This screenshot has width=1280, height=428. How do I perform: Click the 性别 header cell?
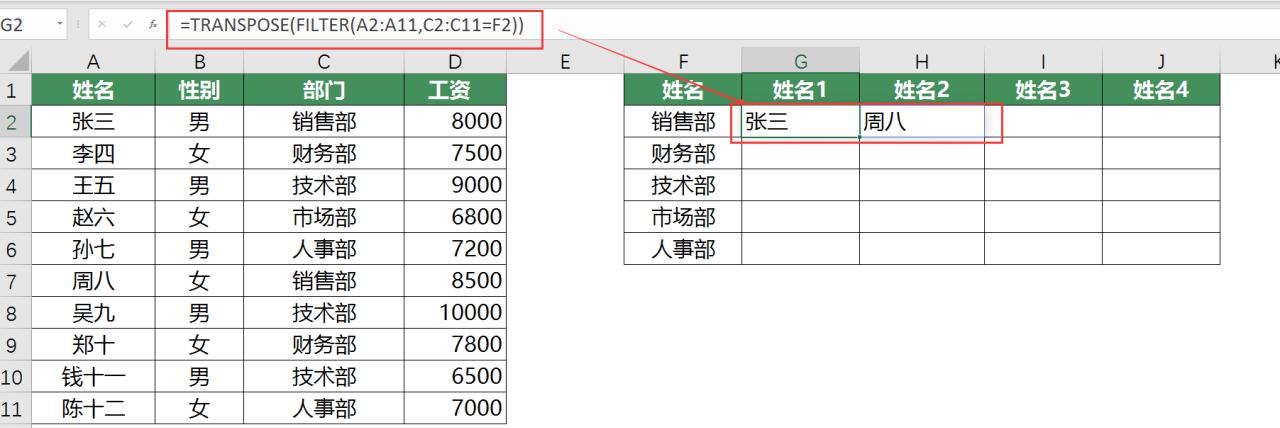click(x=199, y=90)
